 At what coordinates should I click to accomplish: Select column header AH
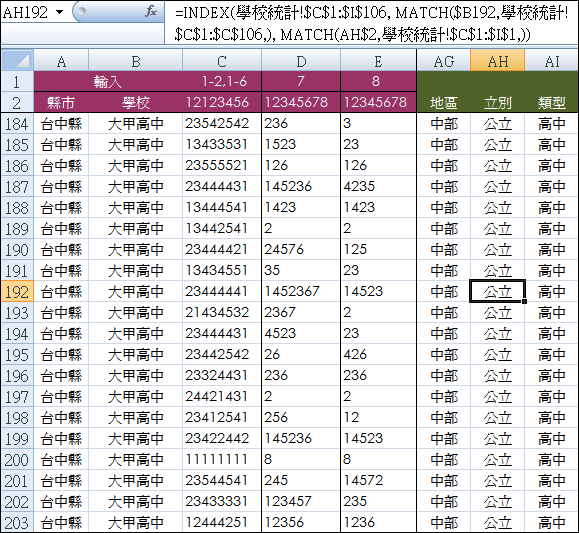click(x=497, y=61)
